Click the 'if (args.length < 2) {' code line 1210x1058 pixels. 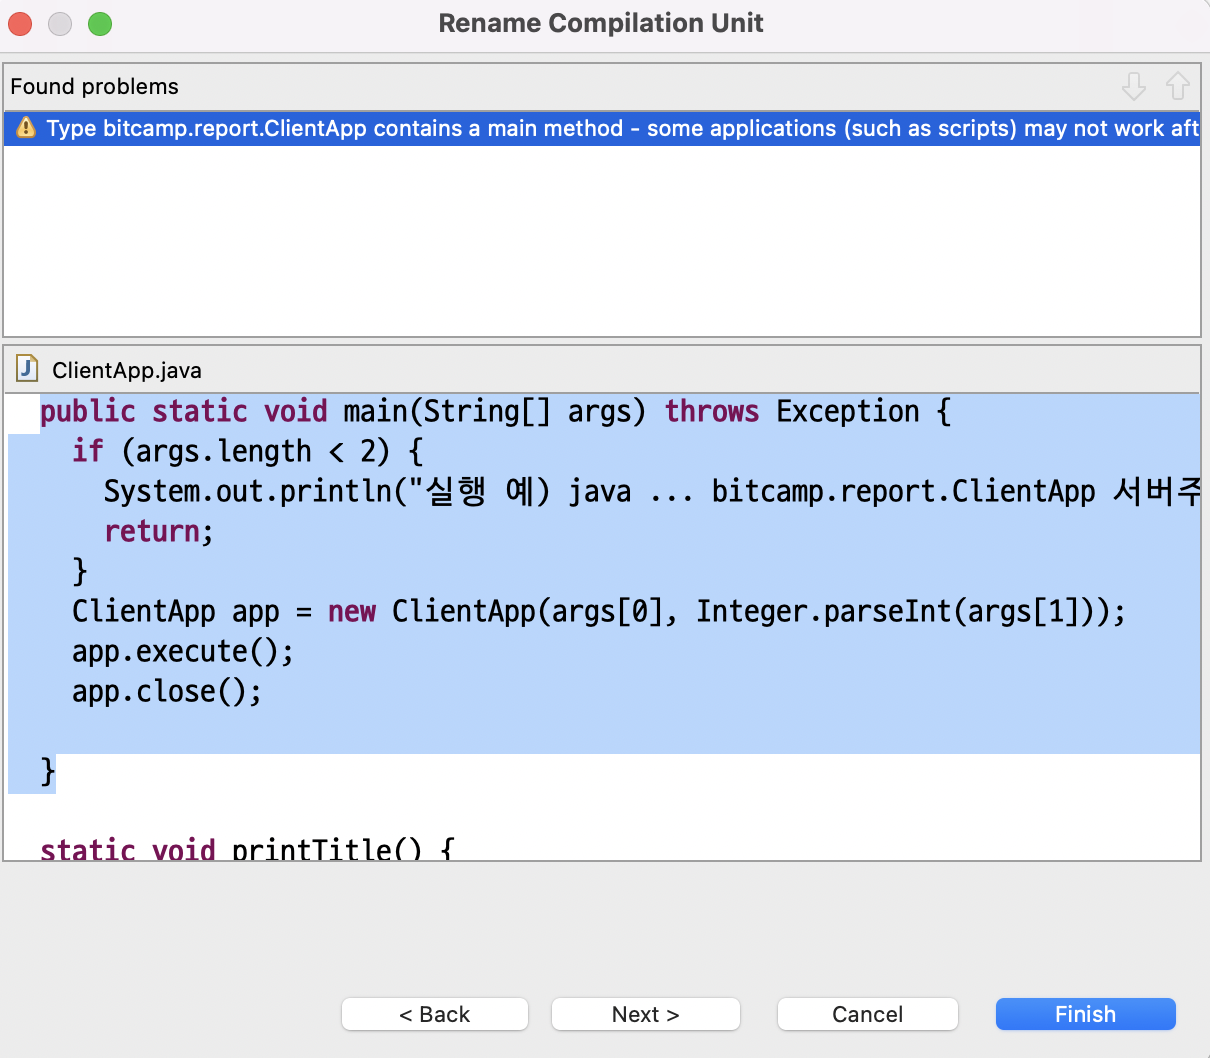tap(248, 451)
